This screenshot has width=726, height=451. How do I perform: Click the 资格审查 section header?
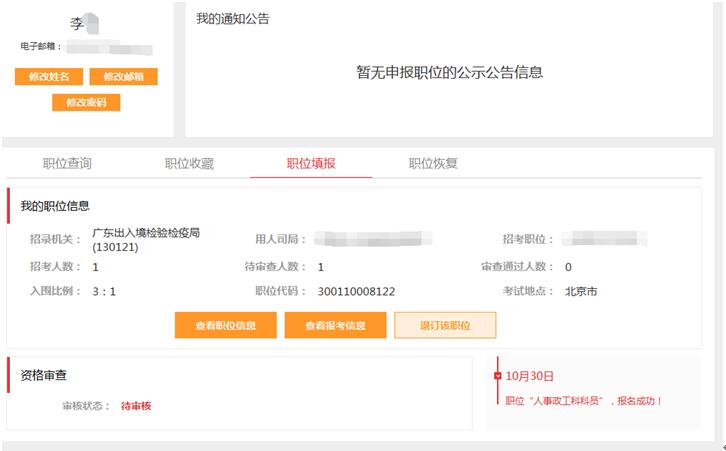43,375
